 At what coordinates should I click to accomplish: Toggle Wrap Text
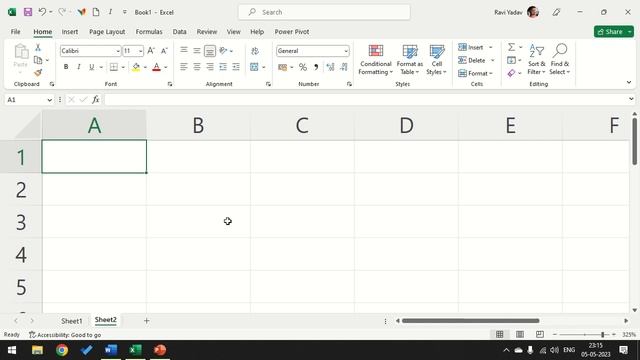click(x=255, y=51)
